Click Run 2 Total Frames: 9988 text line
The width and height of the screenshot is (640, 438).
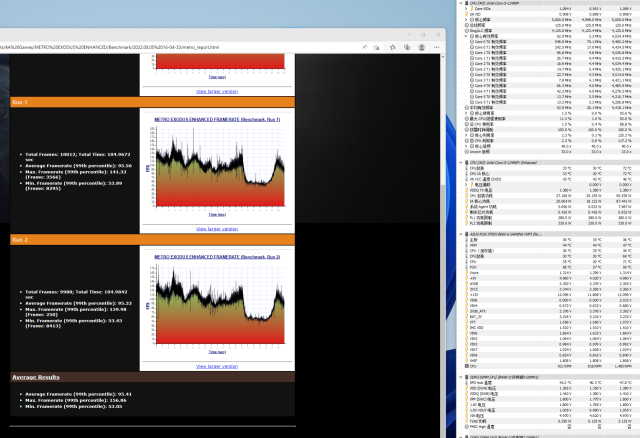point(76,294)
